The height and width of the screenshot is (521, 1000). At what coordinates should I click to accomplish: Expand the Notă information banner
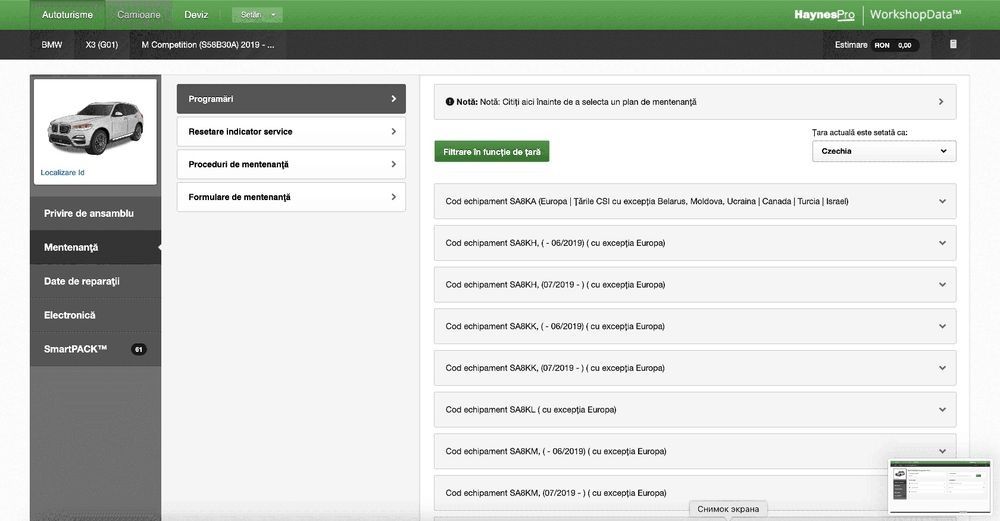pyautogui.click(x=695, y=102)
